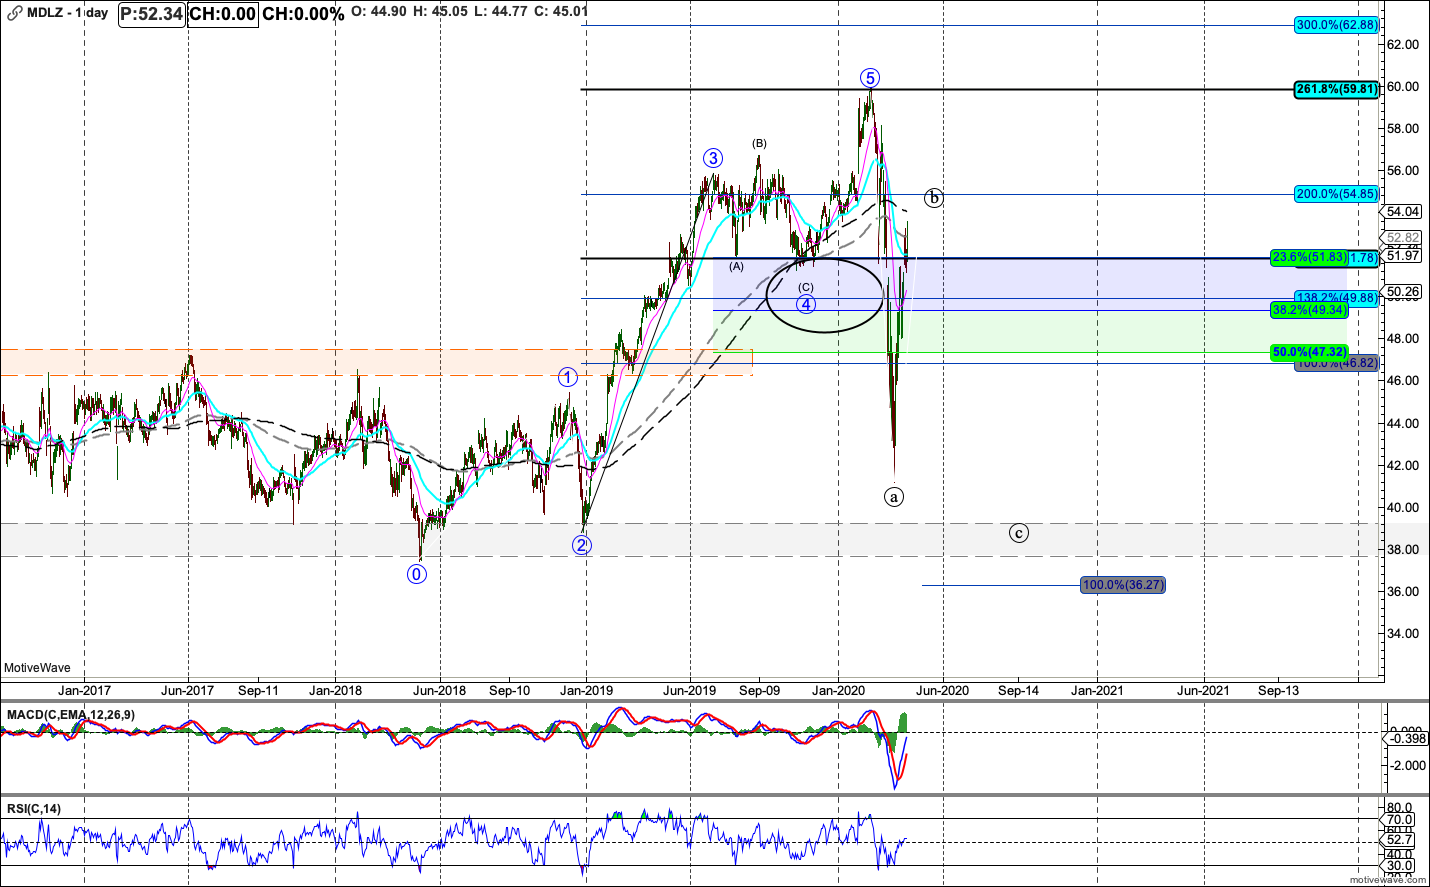Click the Sep-13 date on time axis
Image resolution: width=1430 pixels, height=887 pixels.
coord(1279,691)
